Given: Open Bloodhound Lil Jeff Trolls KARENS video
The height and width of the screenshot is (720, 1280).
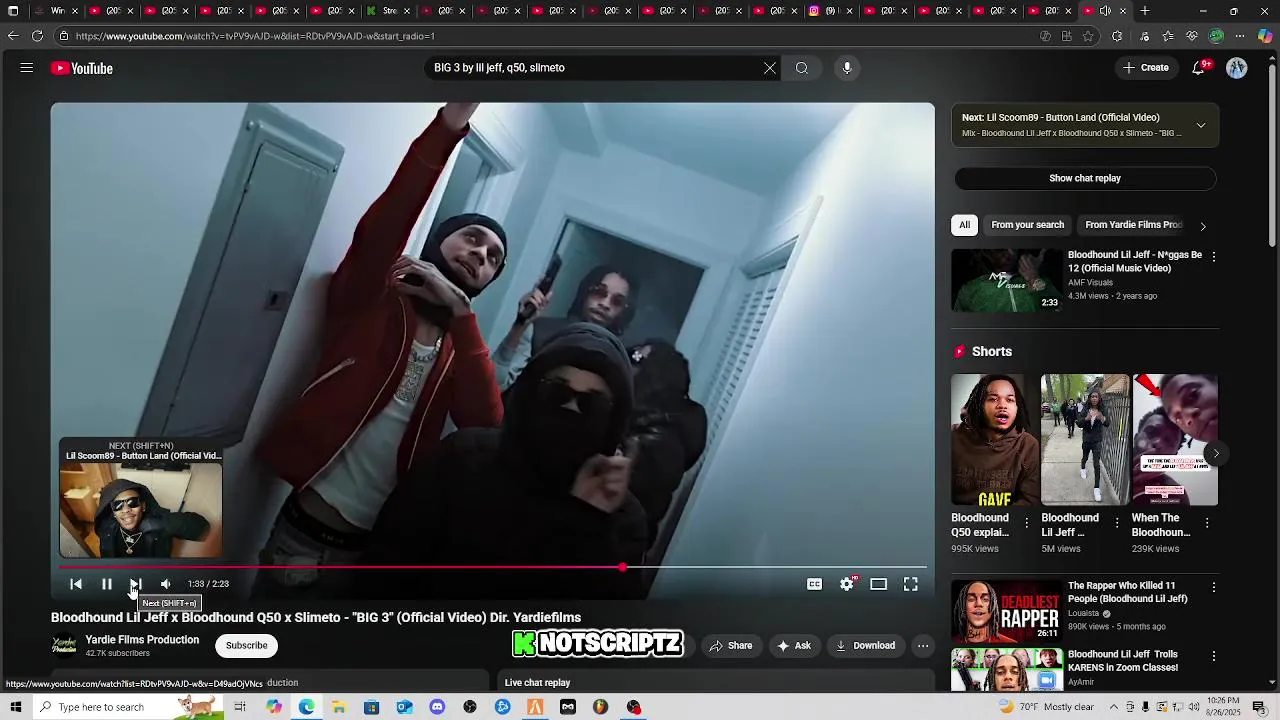Looking at the screenshot, I should tap(1007, 670).
